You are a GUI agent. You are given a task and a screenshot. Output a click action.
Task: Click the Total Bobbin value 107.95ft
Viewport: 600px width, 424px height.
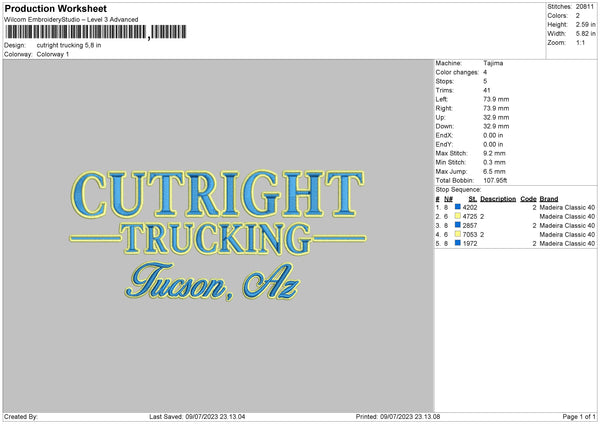click(x=495, y=181)
